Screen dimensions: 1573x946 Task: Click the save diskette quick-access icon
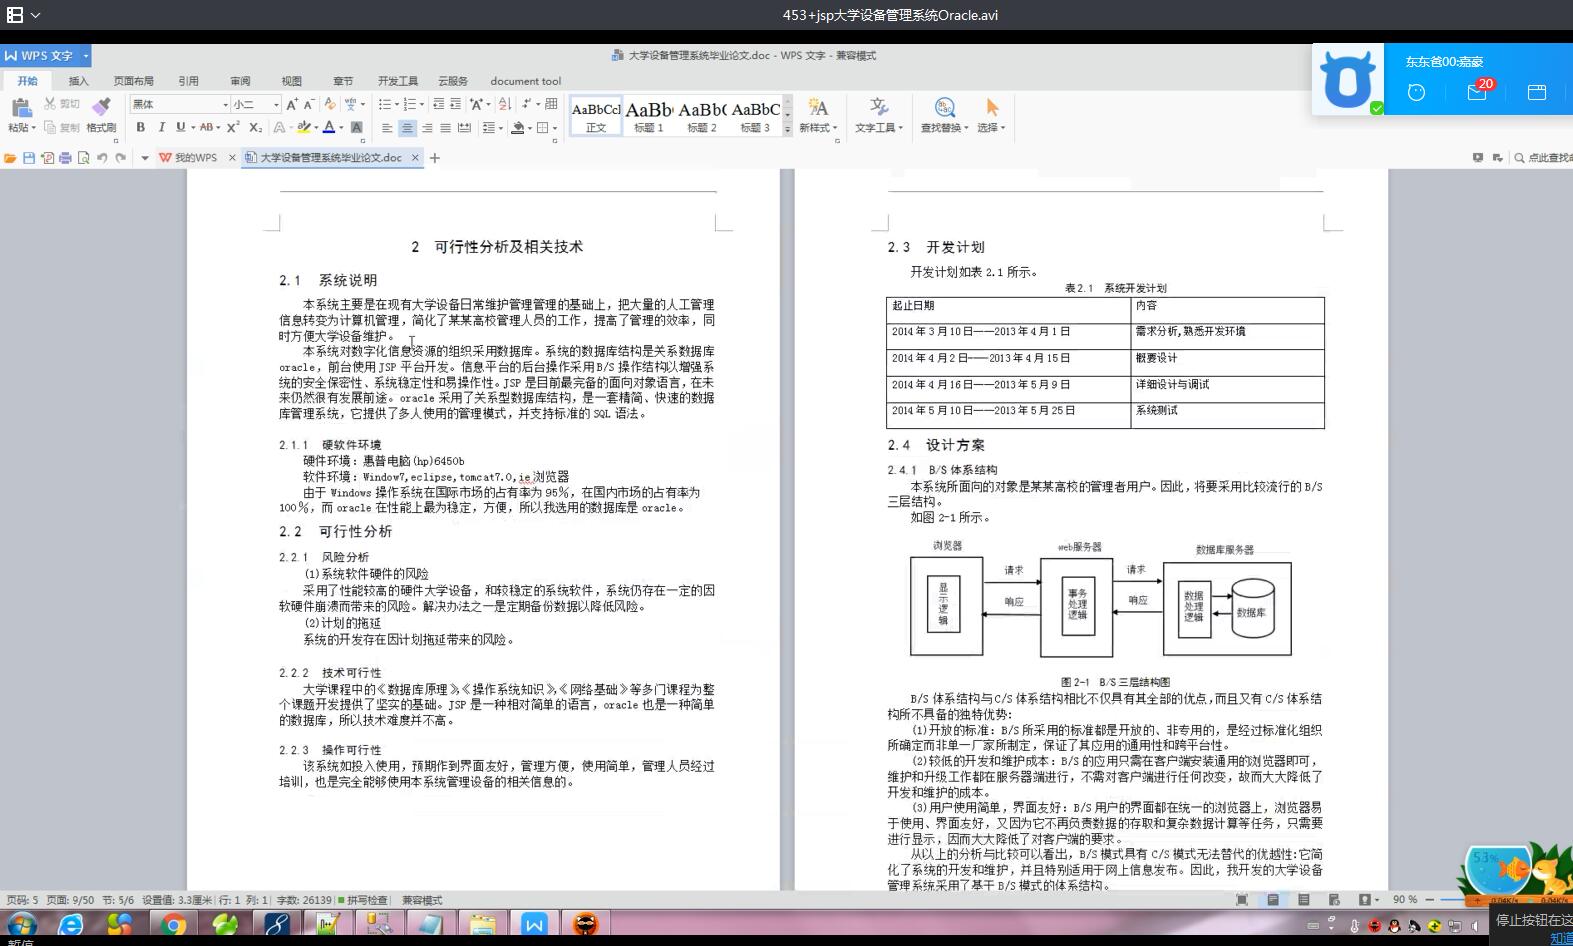coord(29,158)
